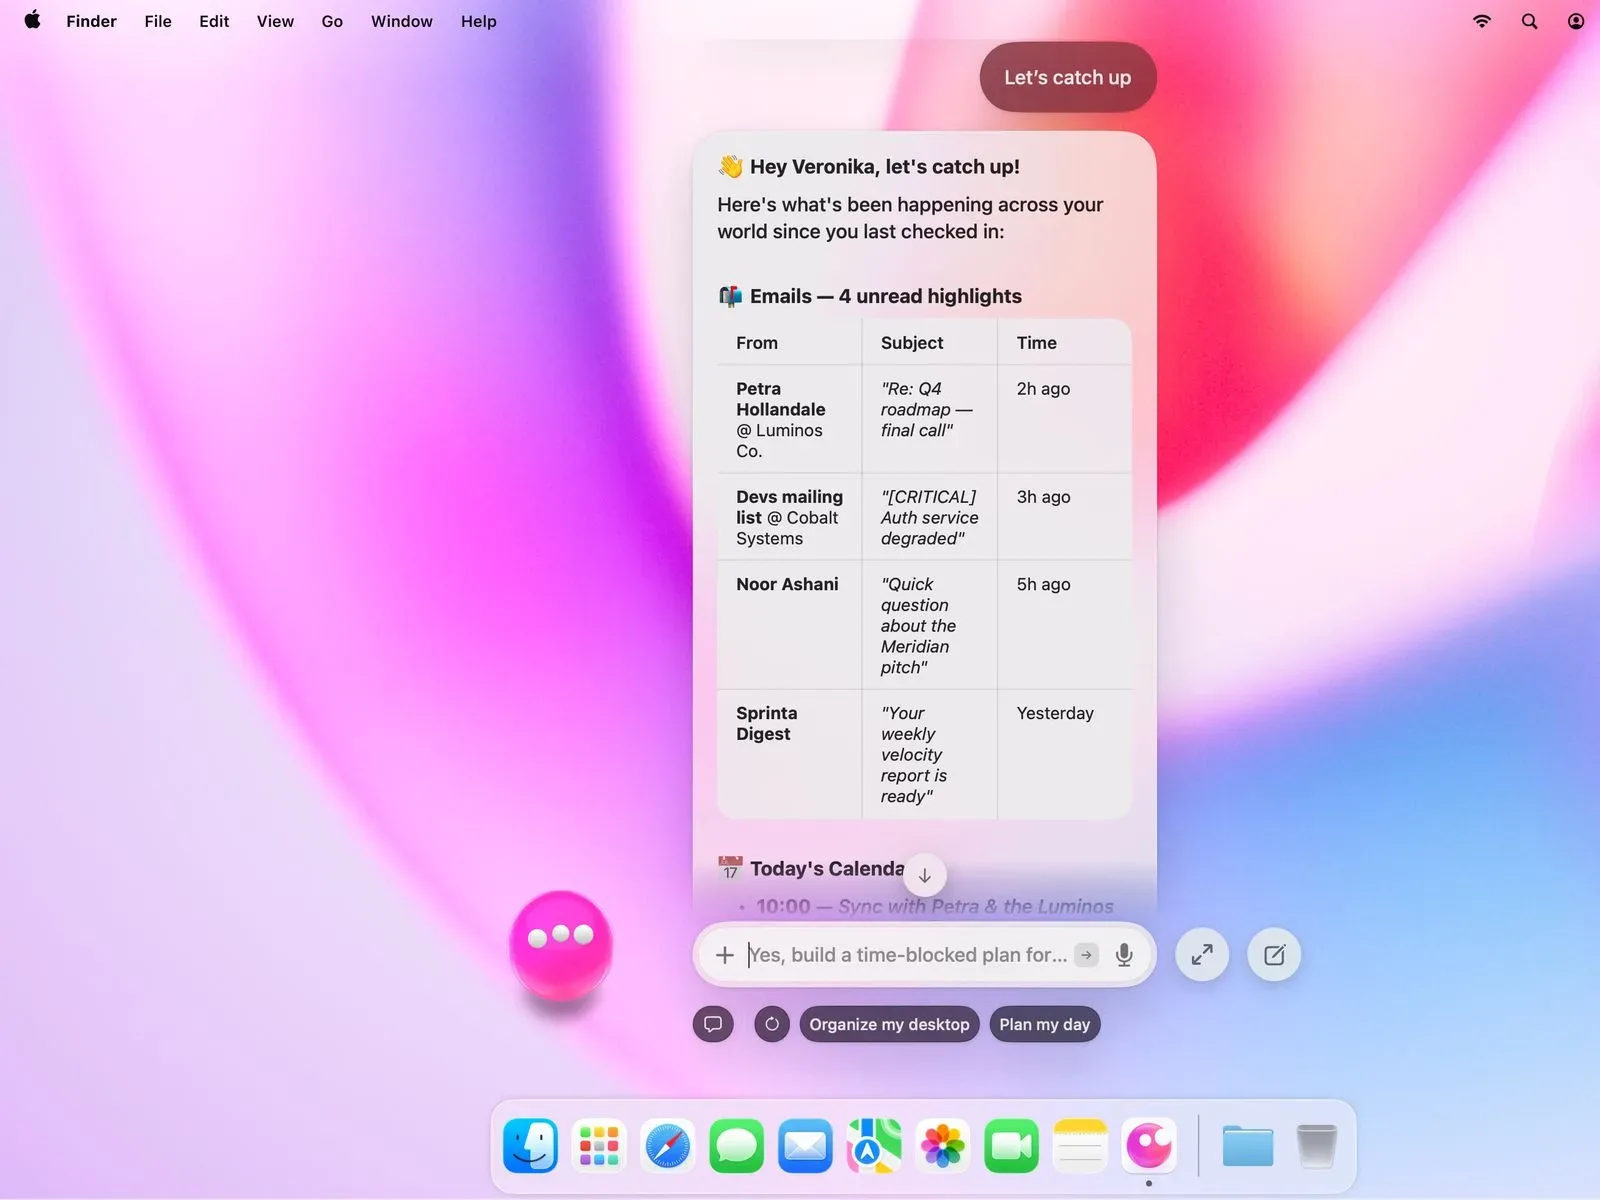1600x1200 pixels.
Task: Open Photos from the dock
Action: tap(942, 1146)
